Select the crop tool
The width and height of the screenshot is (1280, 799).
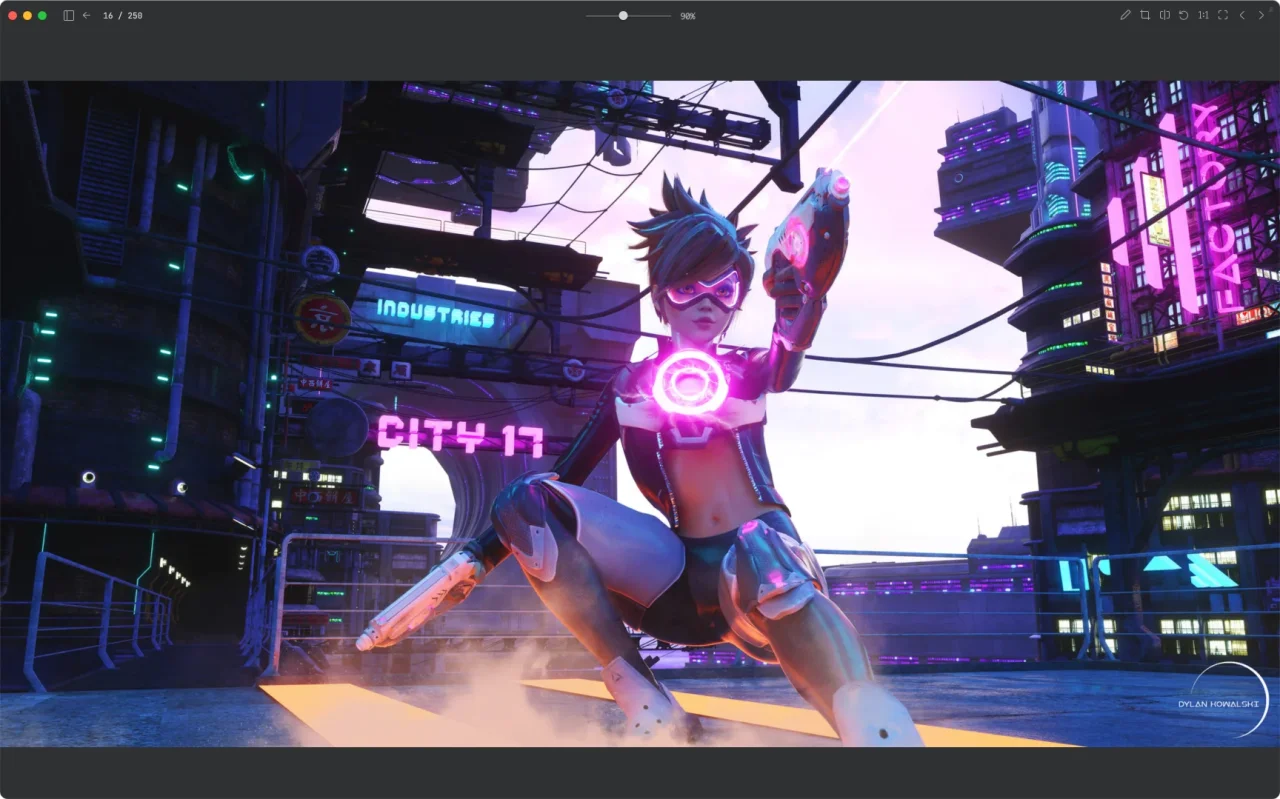(1145, 15)
